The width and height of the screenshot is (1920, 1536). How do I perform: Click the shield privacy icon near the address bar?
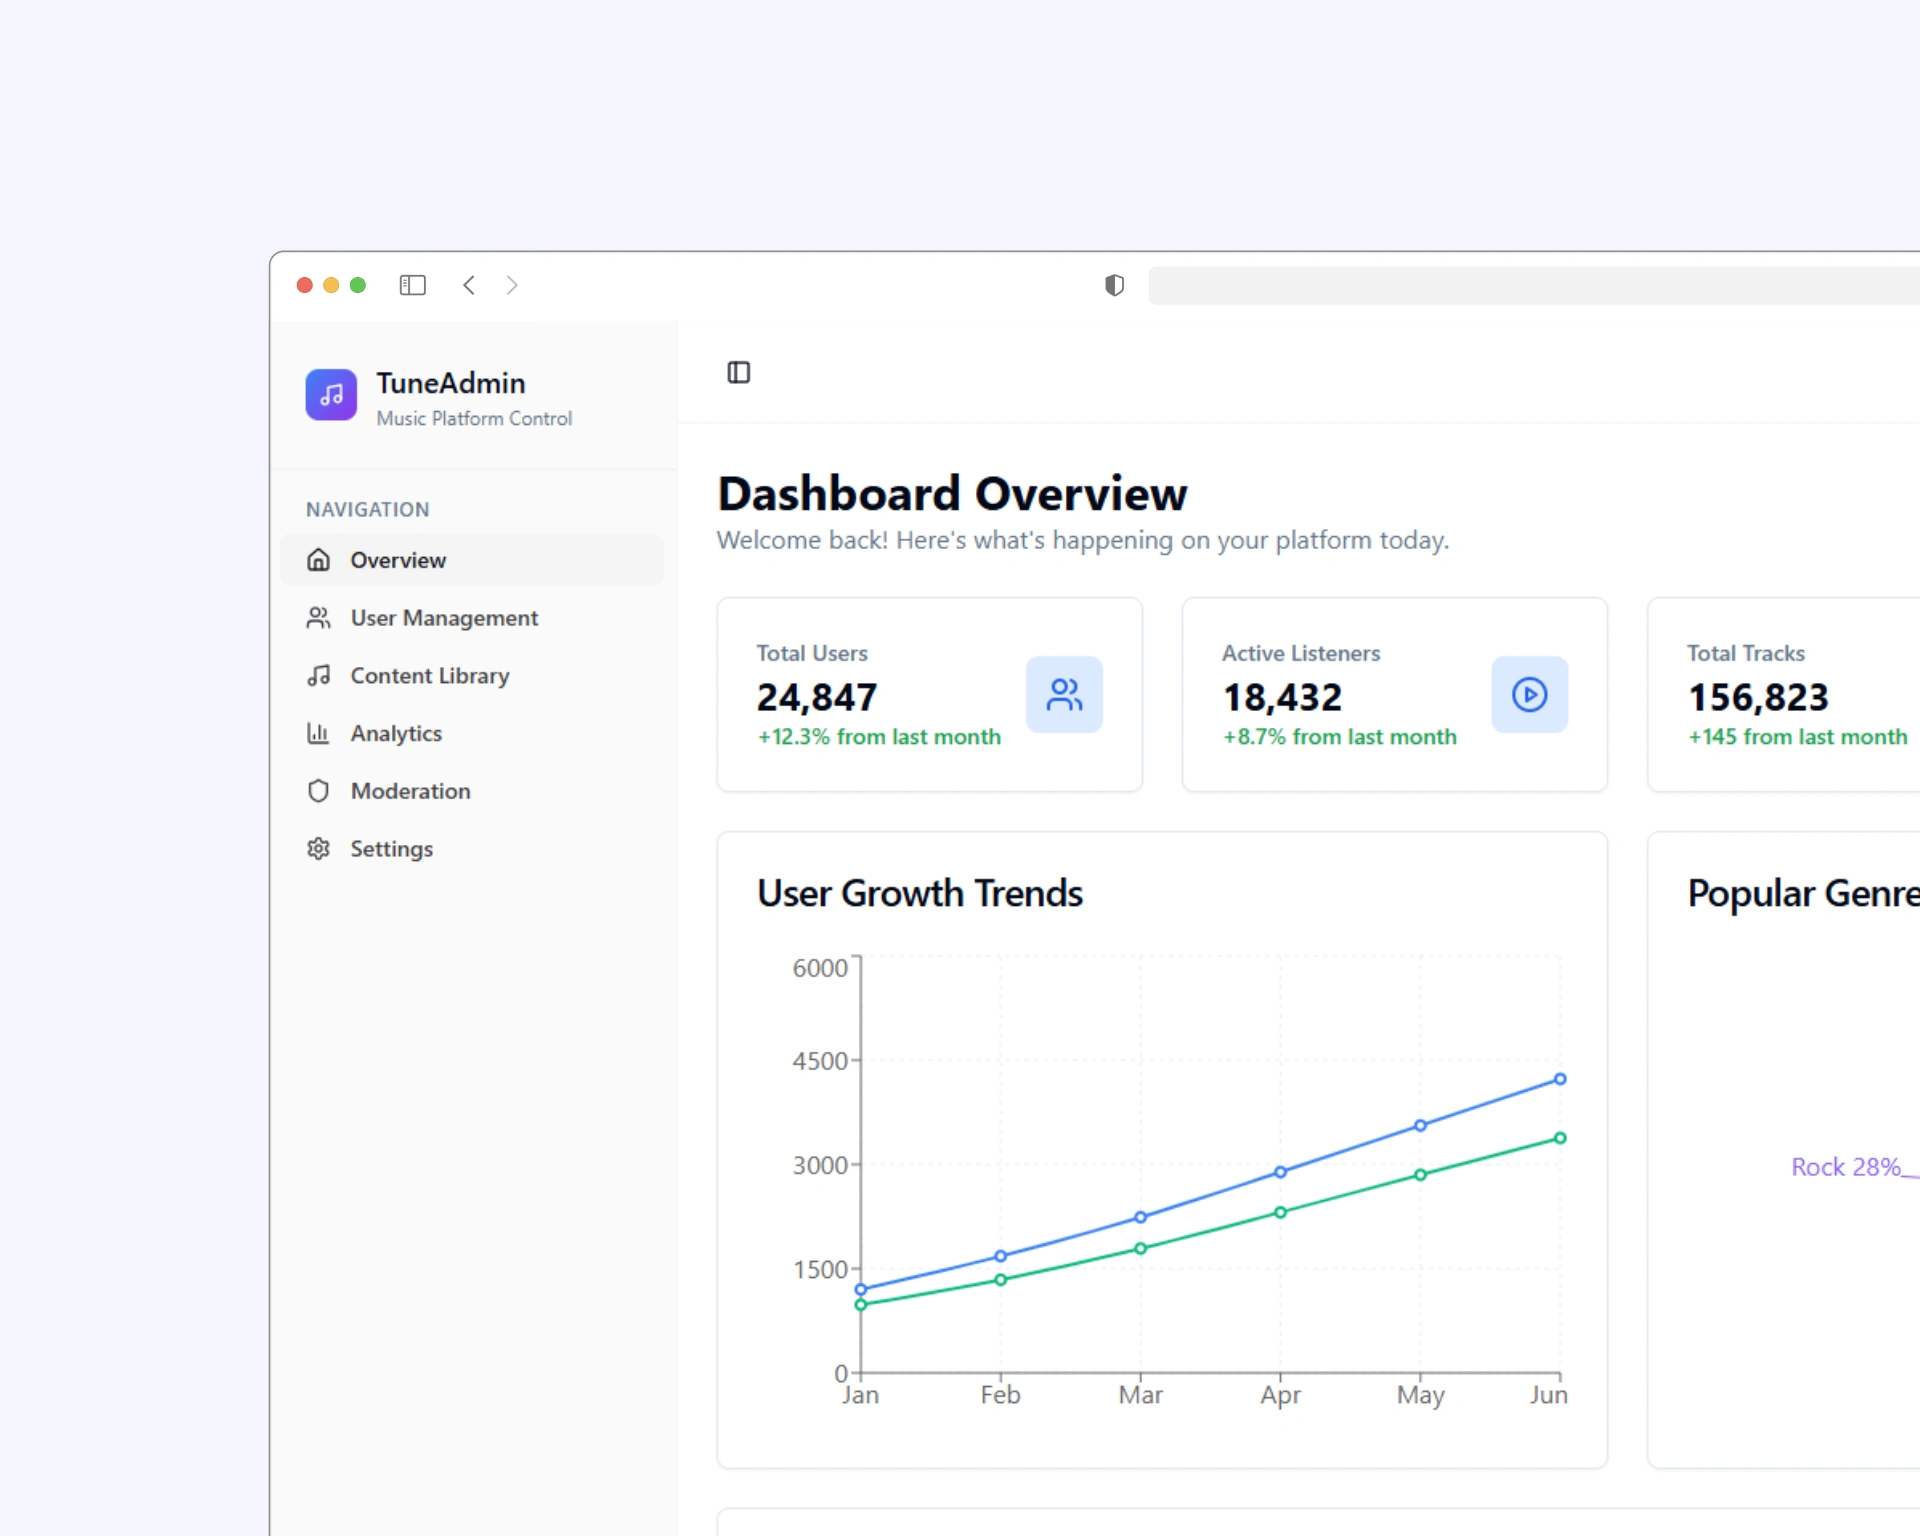pyautogui.click(x=1114, y=285)
